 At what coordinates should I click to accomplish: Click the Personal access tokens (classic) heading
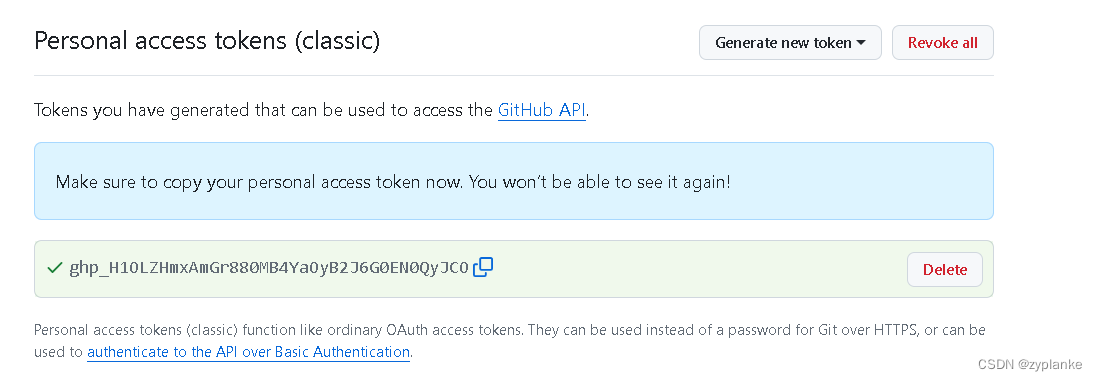tap(207, 41)
